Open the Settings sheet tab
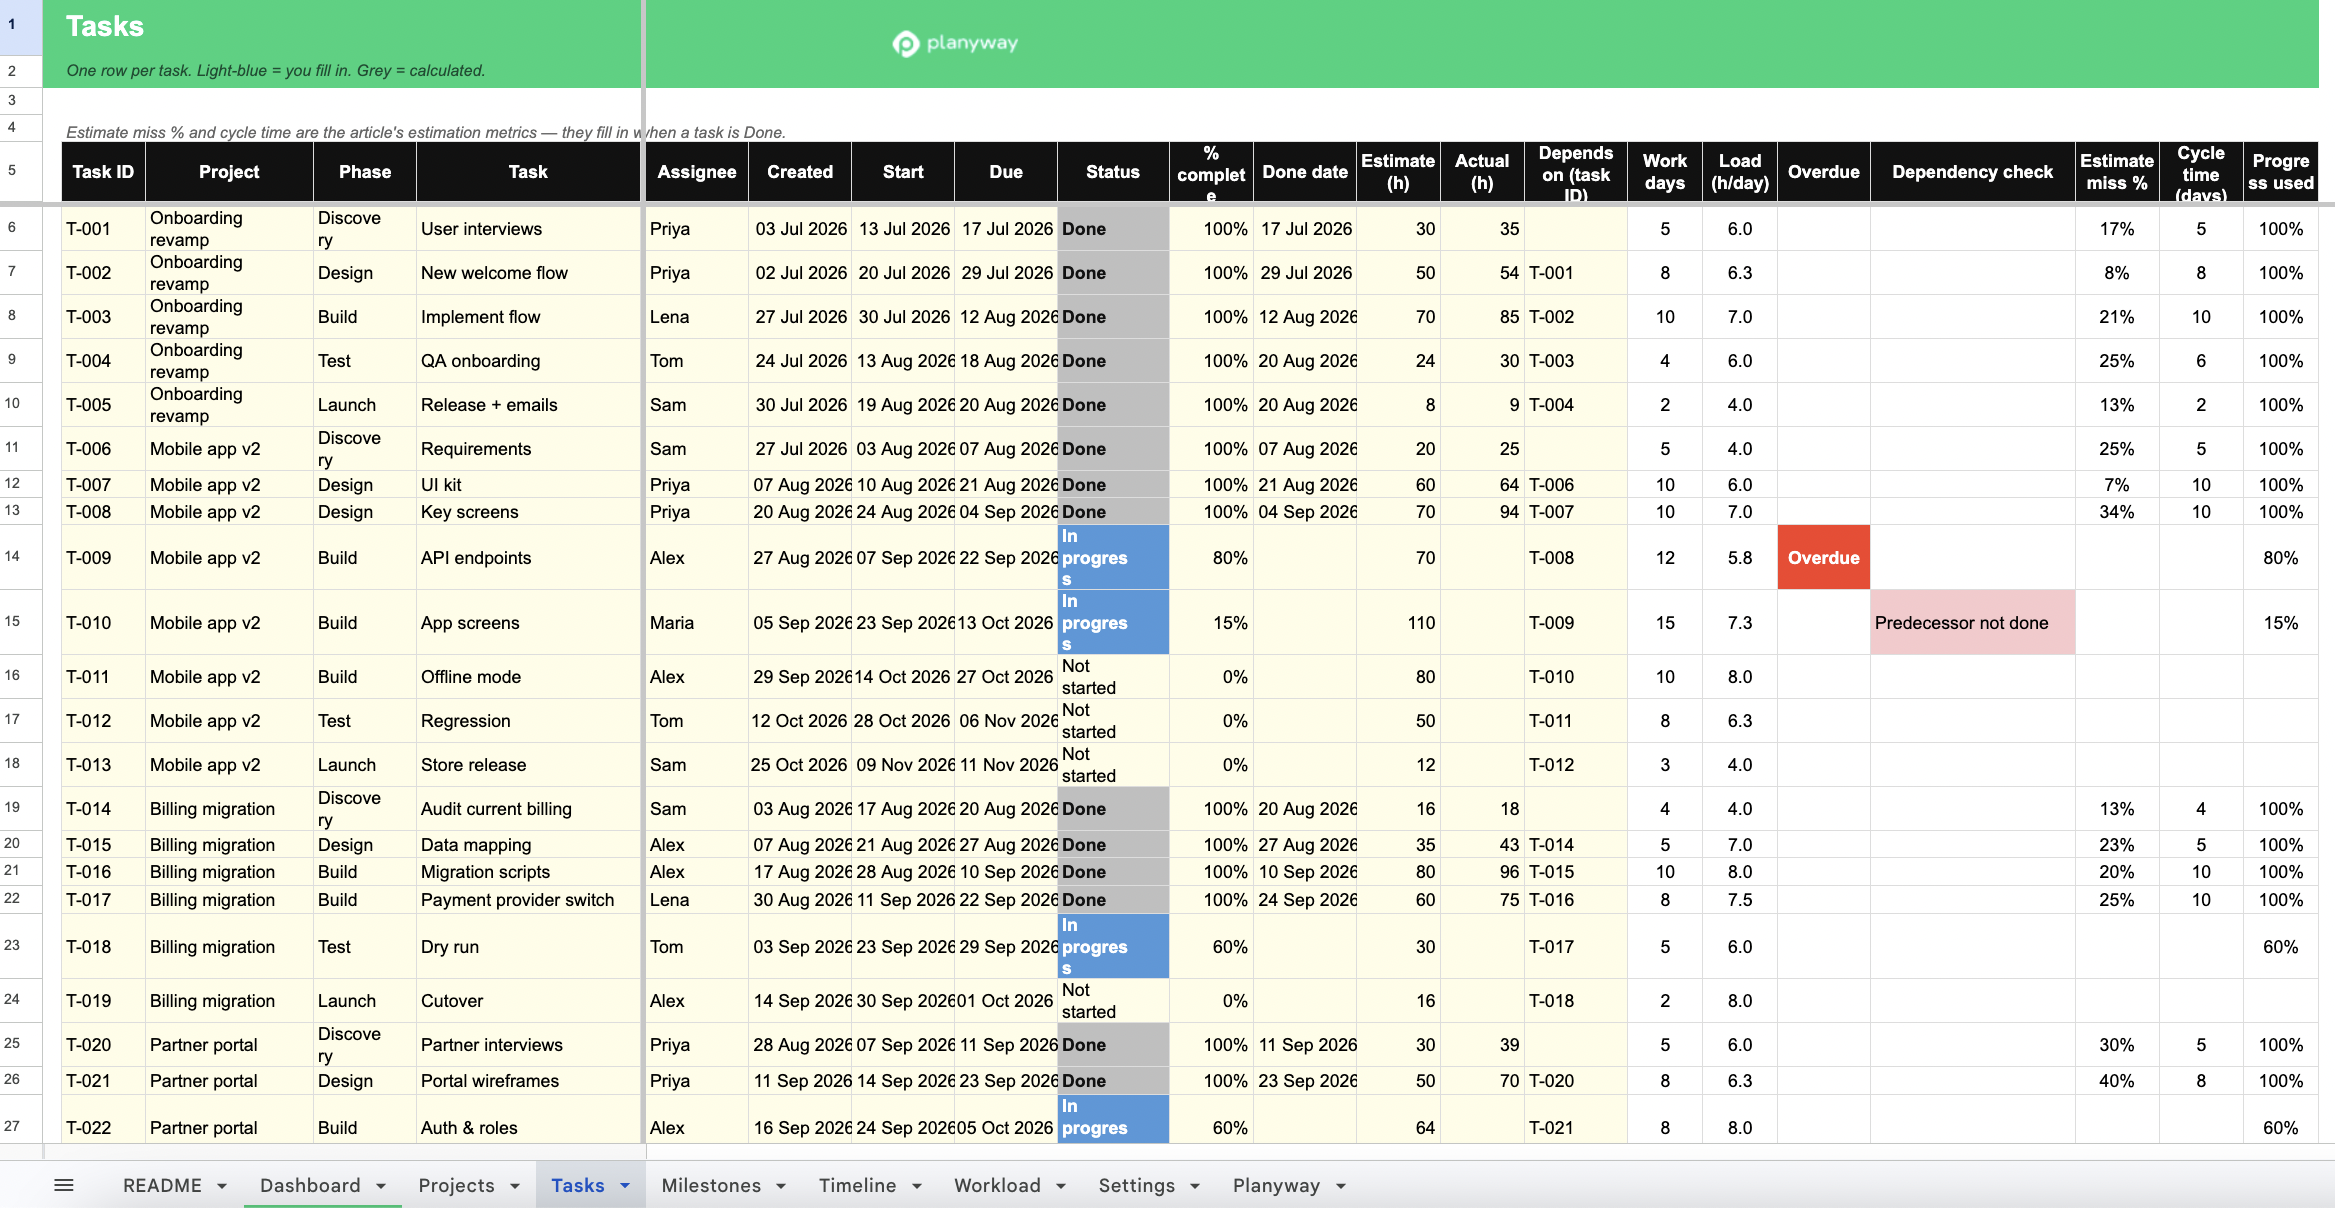 (1136, 1185)
